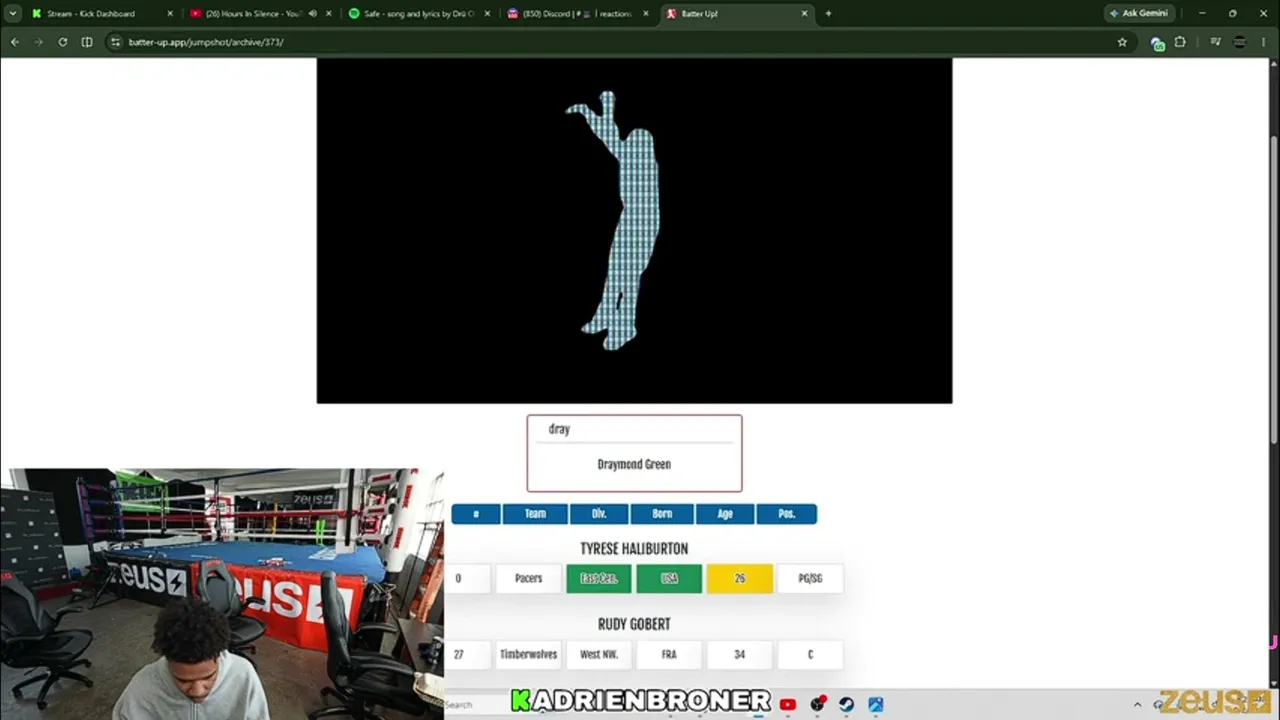The width and height of the screenshot is (1280, 720).
Task: Click the 'FRA' birthplace cell
Action: (x=669, y=654)
